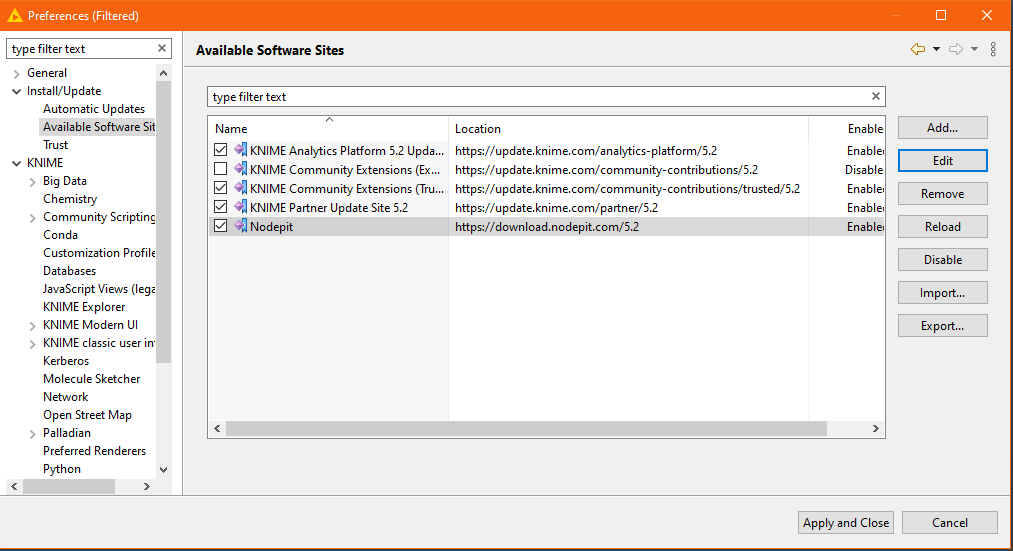
Task: Uncheck KNIME Analytics Platform 5.2 update site
Action: (220, 150)
